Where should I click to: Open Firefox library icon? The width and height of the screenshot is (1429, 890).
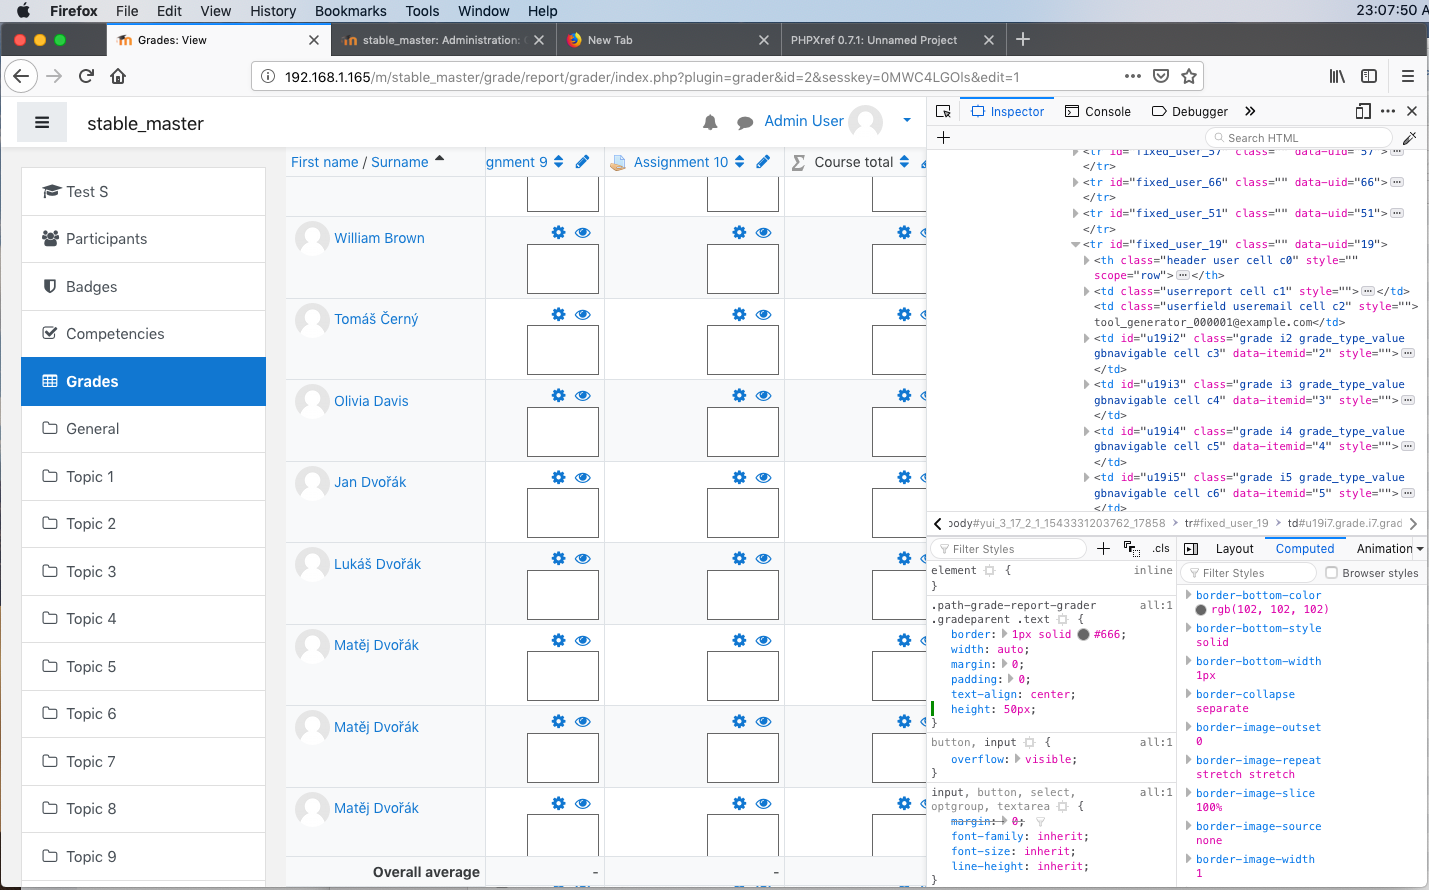point(1337,76)
